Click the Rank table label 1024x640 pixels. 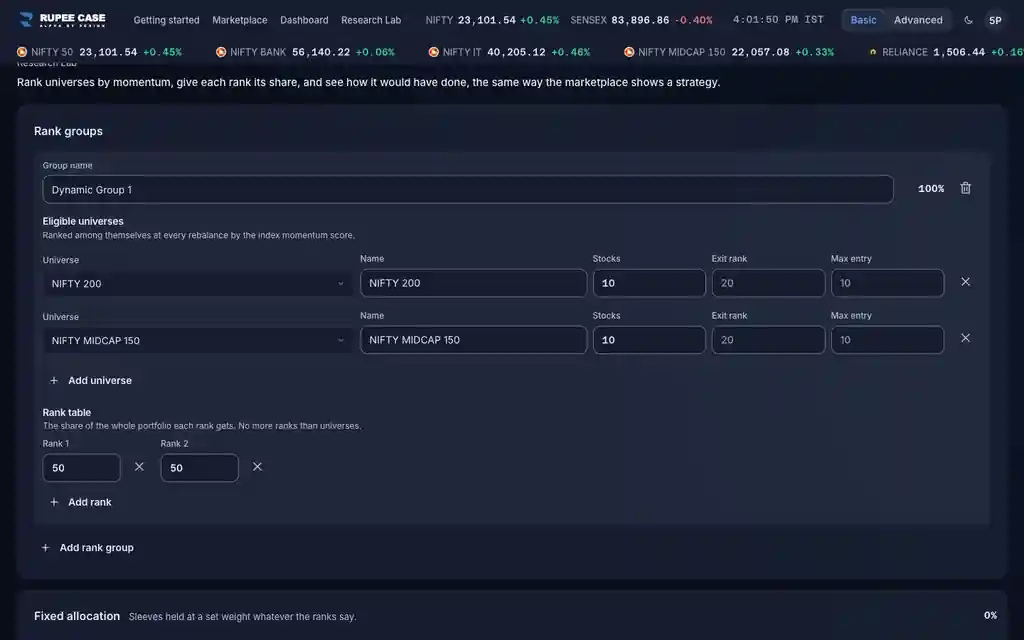click(67, 412)
